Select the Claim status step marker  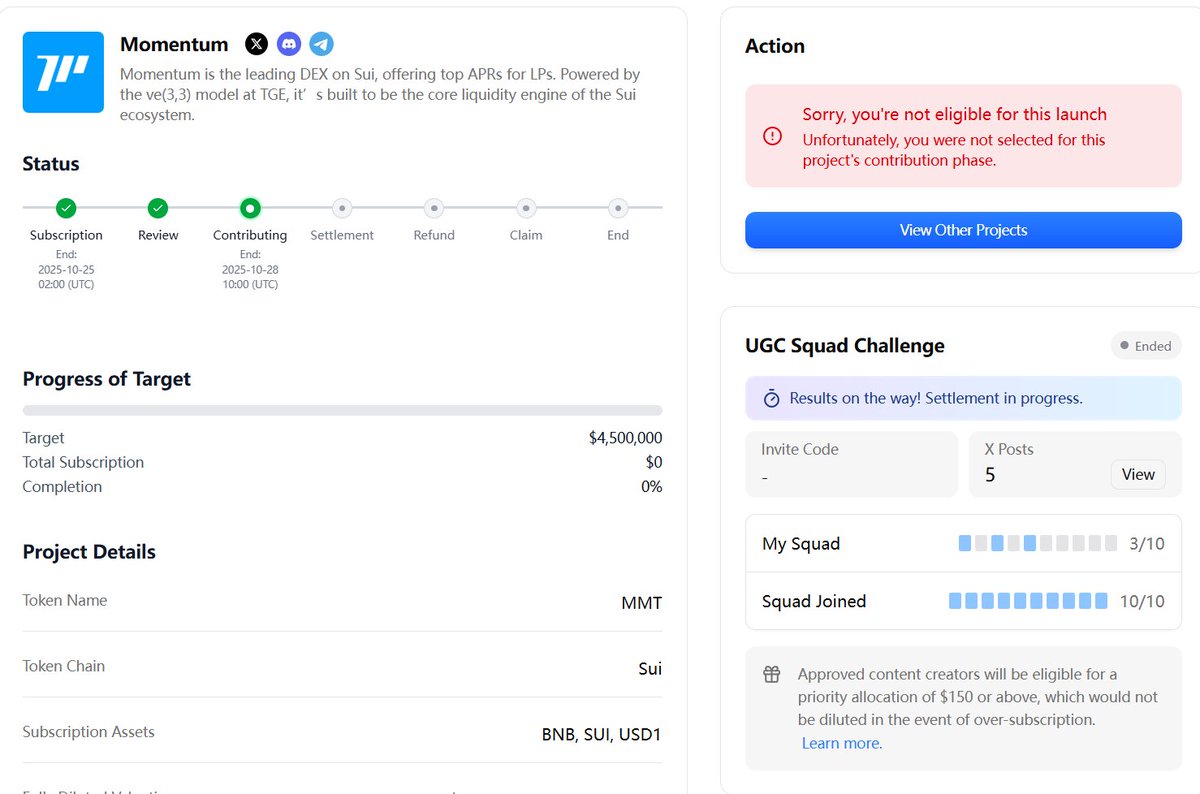click(526, 208)
